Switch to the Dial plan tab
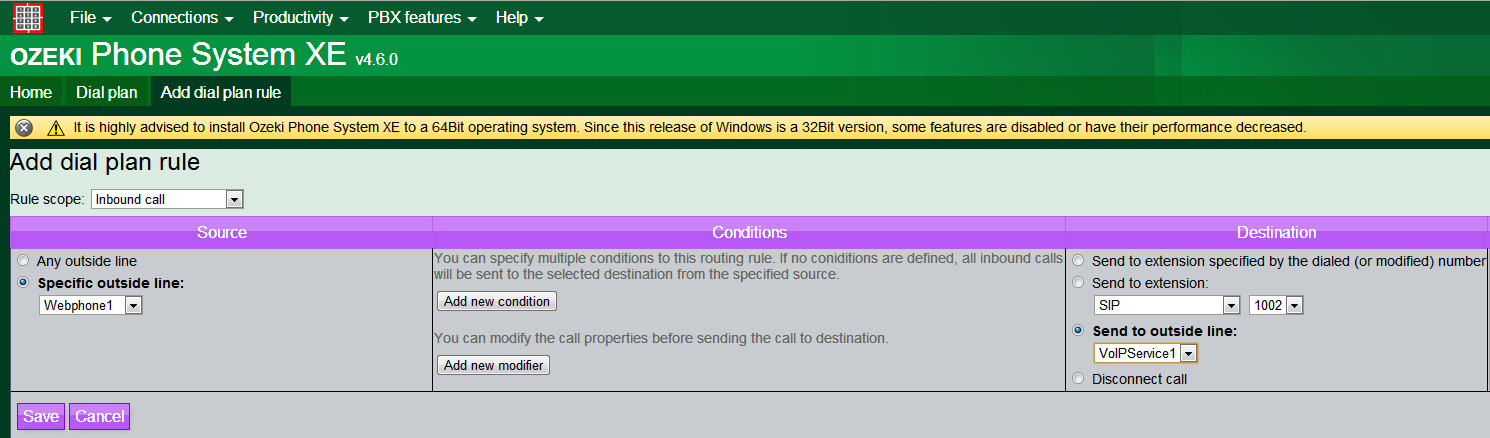 pos(106,93)
